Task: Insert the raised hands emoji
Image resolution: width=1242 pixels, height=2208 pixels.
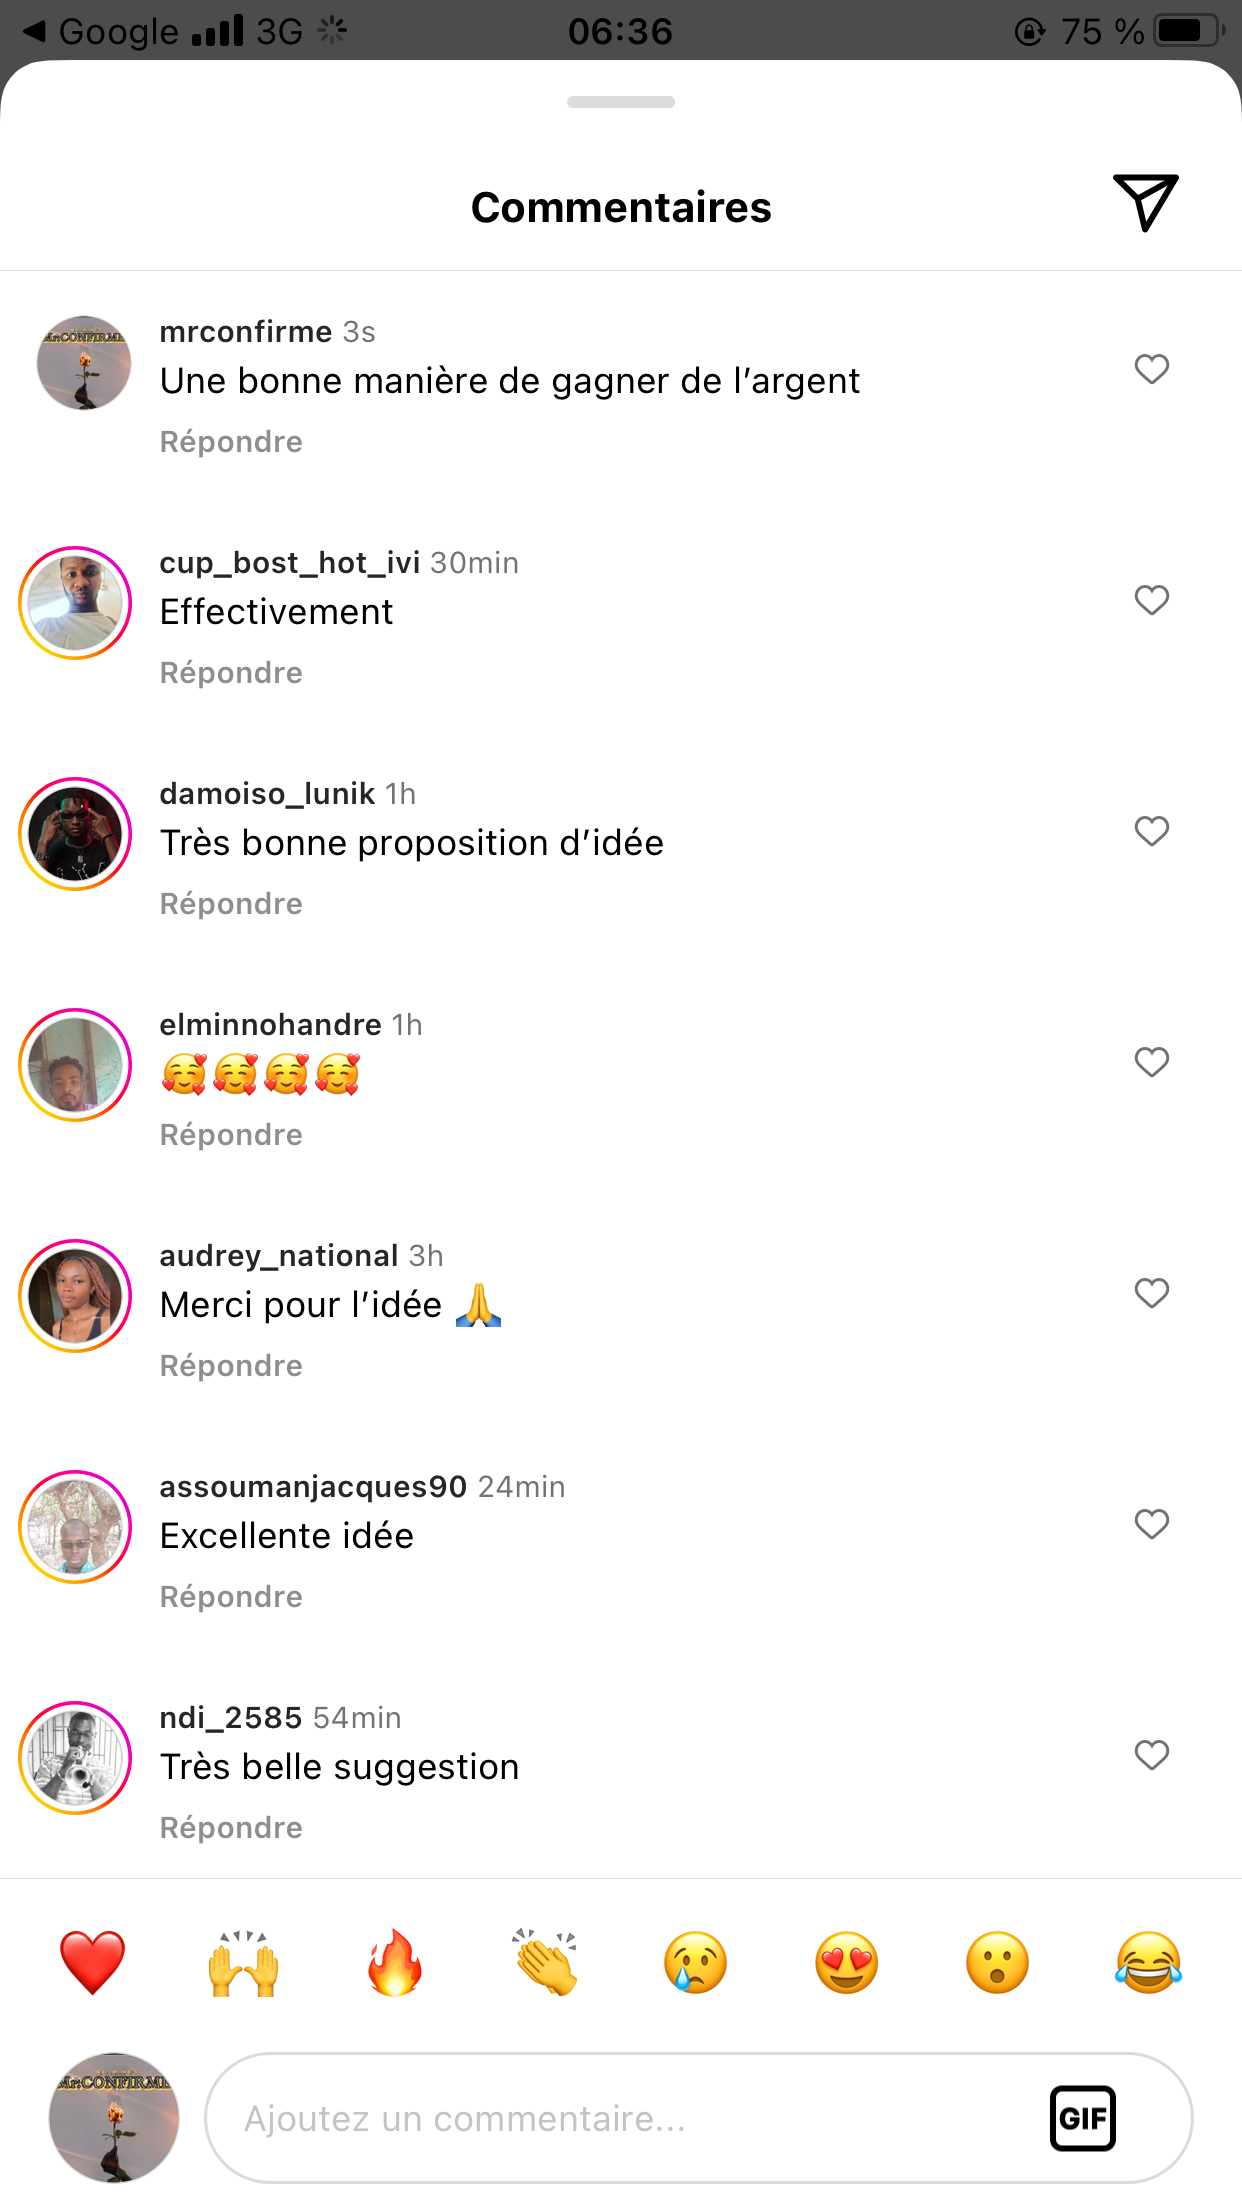Action: (x=243, y=1962)
